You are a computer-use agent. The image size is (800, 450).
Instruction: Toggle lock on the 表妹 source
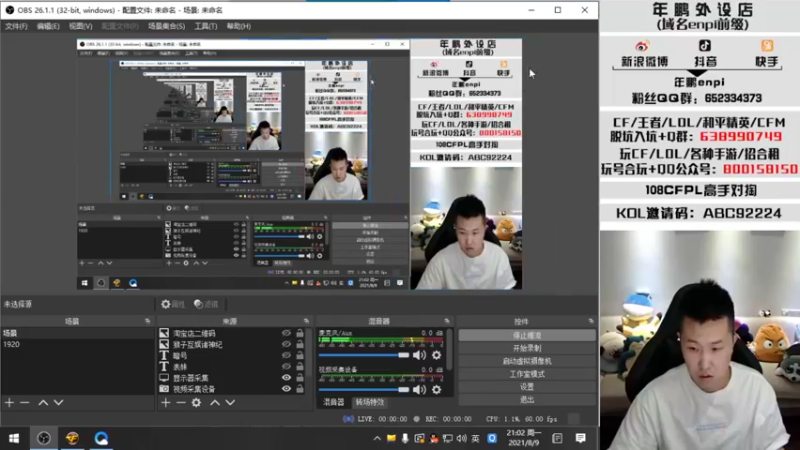click(300, 367)
